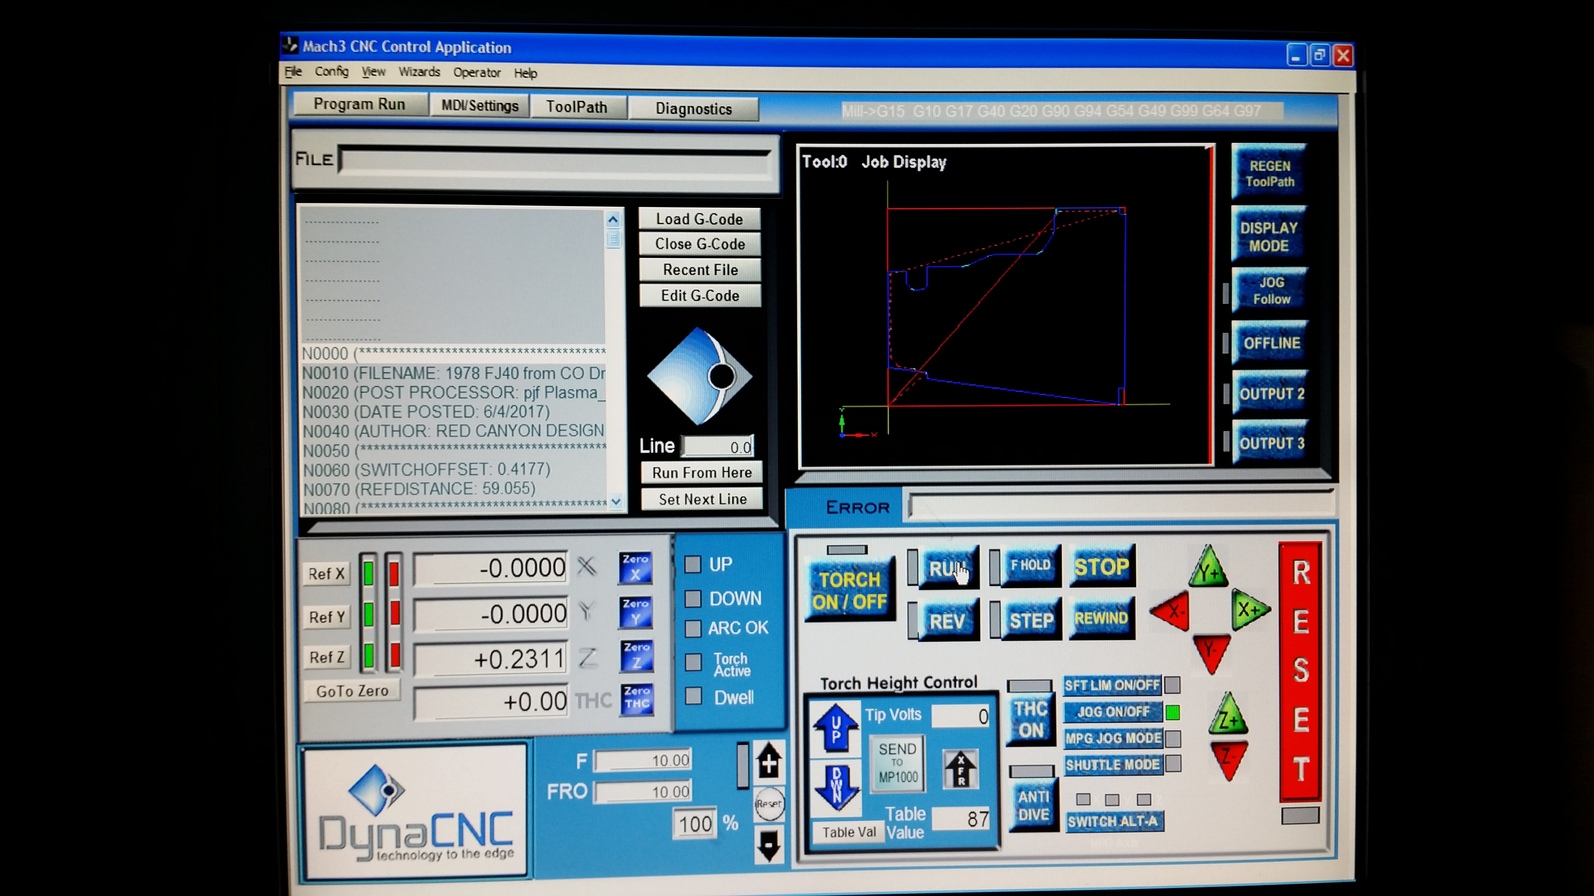Switch to the Diagnostics tab
Screen dimensions: 1594x896
tap(693, 109)
